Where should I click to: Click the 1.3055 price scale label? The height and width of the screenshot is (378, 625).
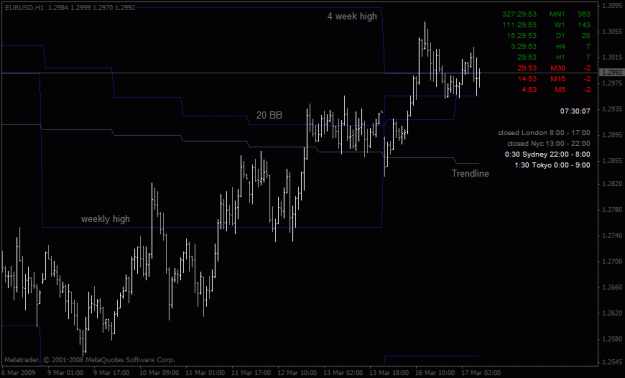pyautogui.click(x=613, y=32)
